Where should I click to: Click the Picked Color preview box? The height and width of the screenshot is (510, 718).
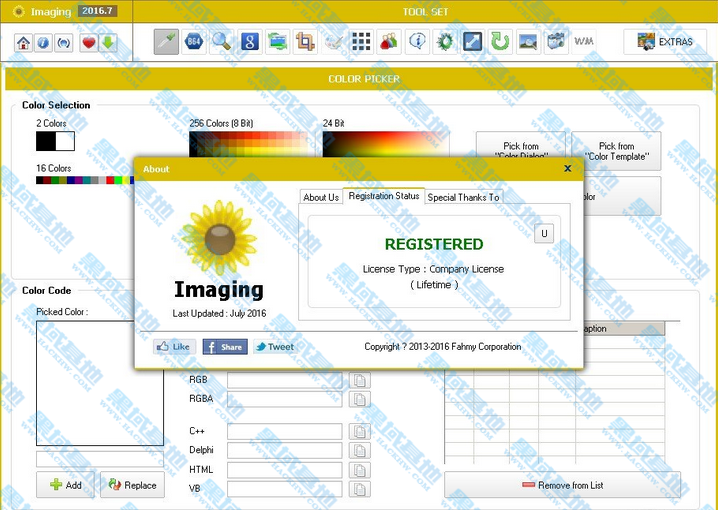(x=100, y=383)
